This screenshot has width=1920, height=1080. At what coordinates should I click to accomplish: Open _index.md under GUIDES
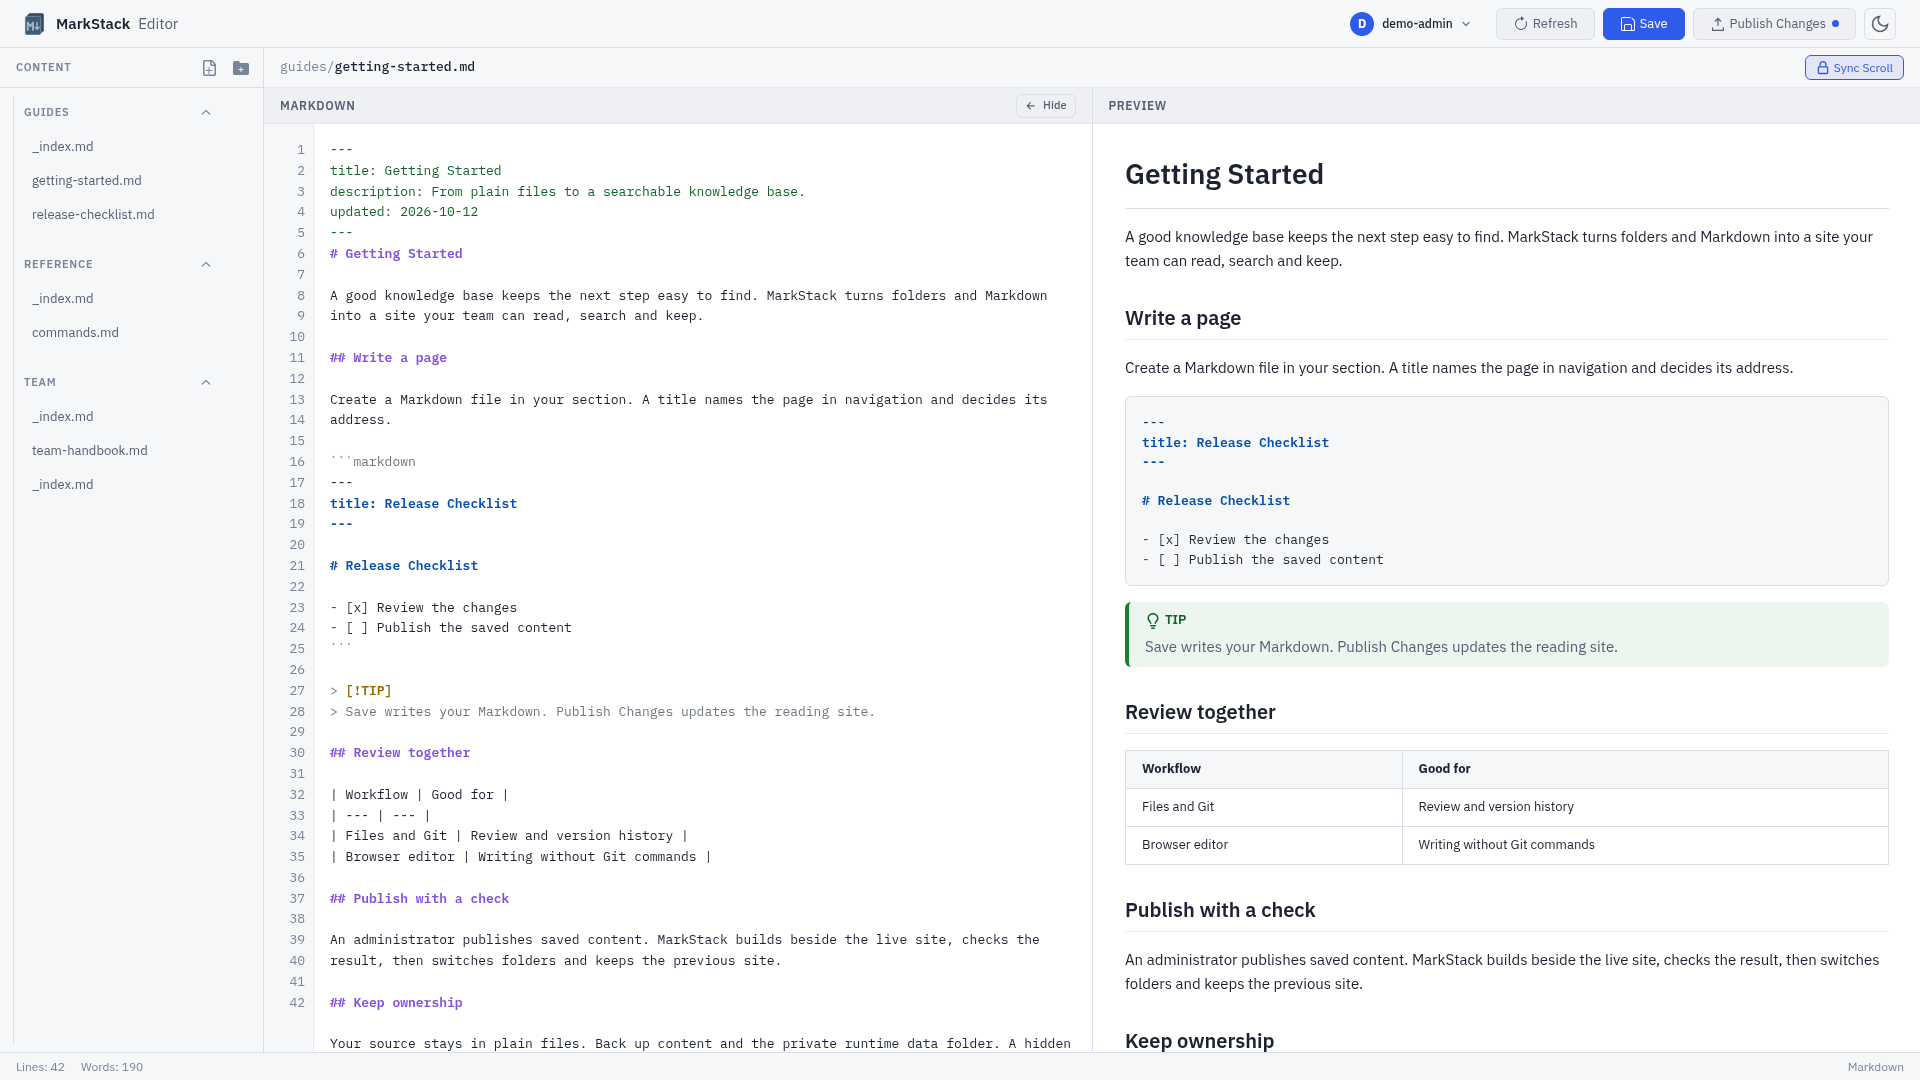(63, 147)
